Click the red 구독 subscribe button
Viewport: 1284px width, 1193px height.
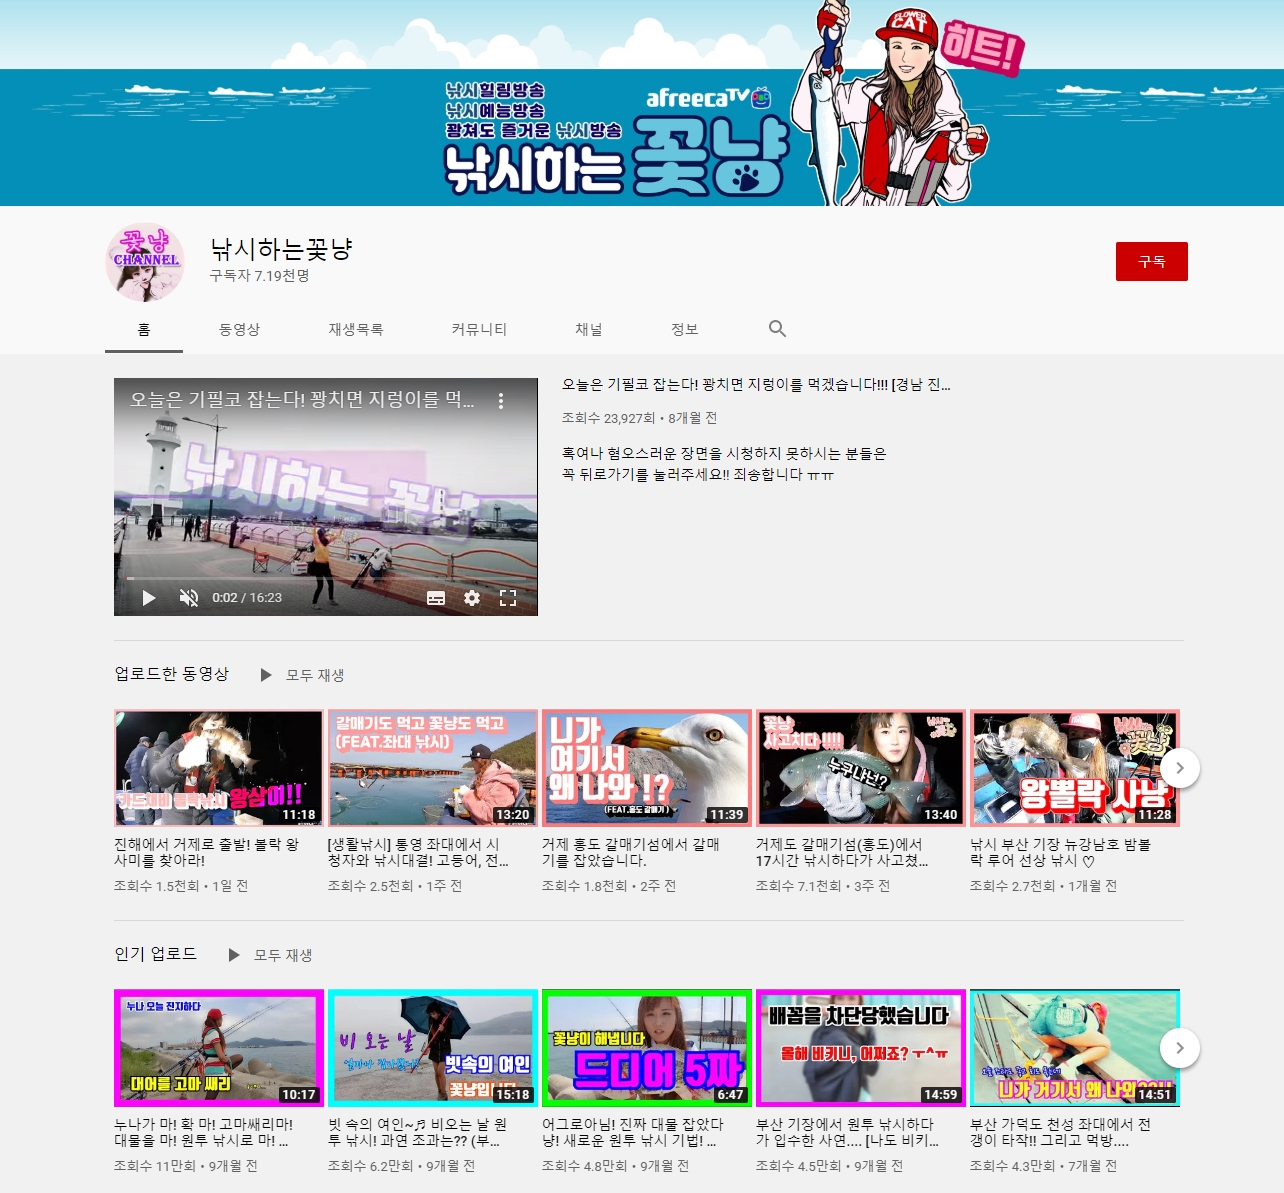1151,261
